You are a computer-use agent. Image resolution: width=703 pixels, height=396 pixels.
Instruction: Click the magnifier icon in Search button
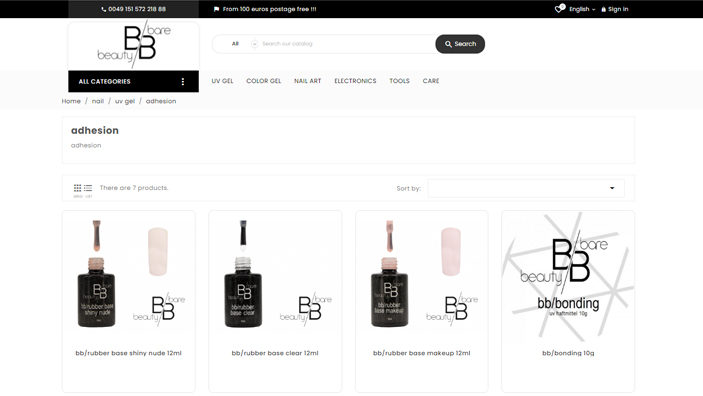[448, 44]
